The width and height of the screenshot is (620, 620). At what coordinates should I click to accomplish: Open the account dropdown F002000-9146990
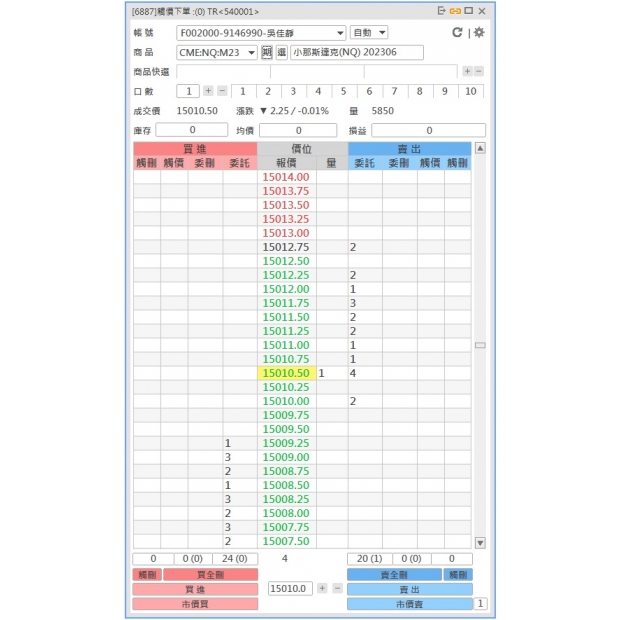click(x=261, y=33)
